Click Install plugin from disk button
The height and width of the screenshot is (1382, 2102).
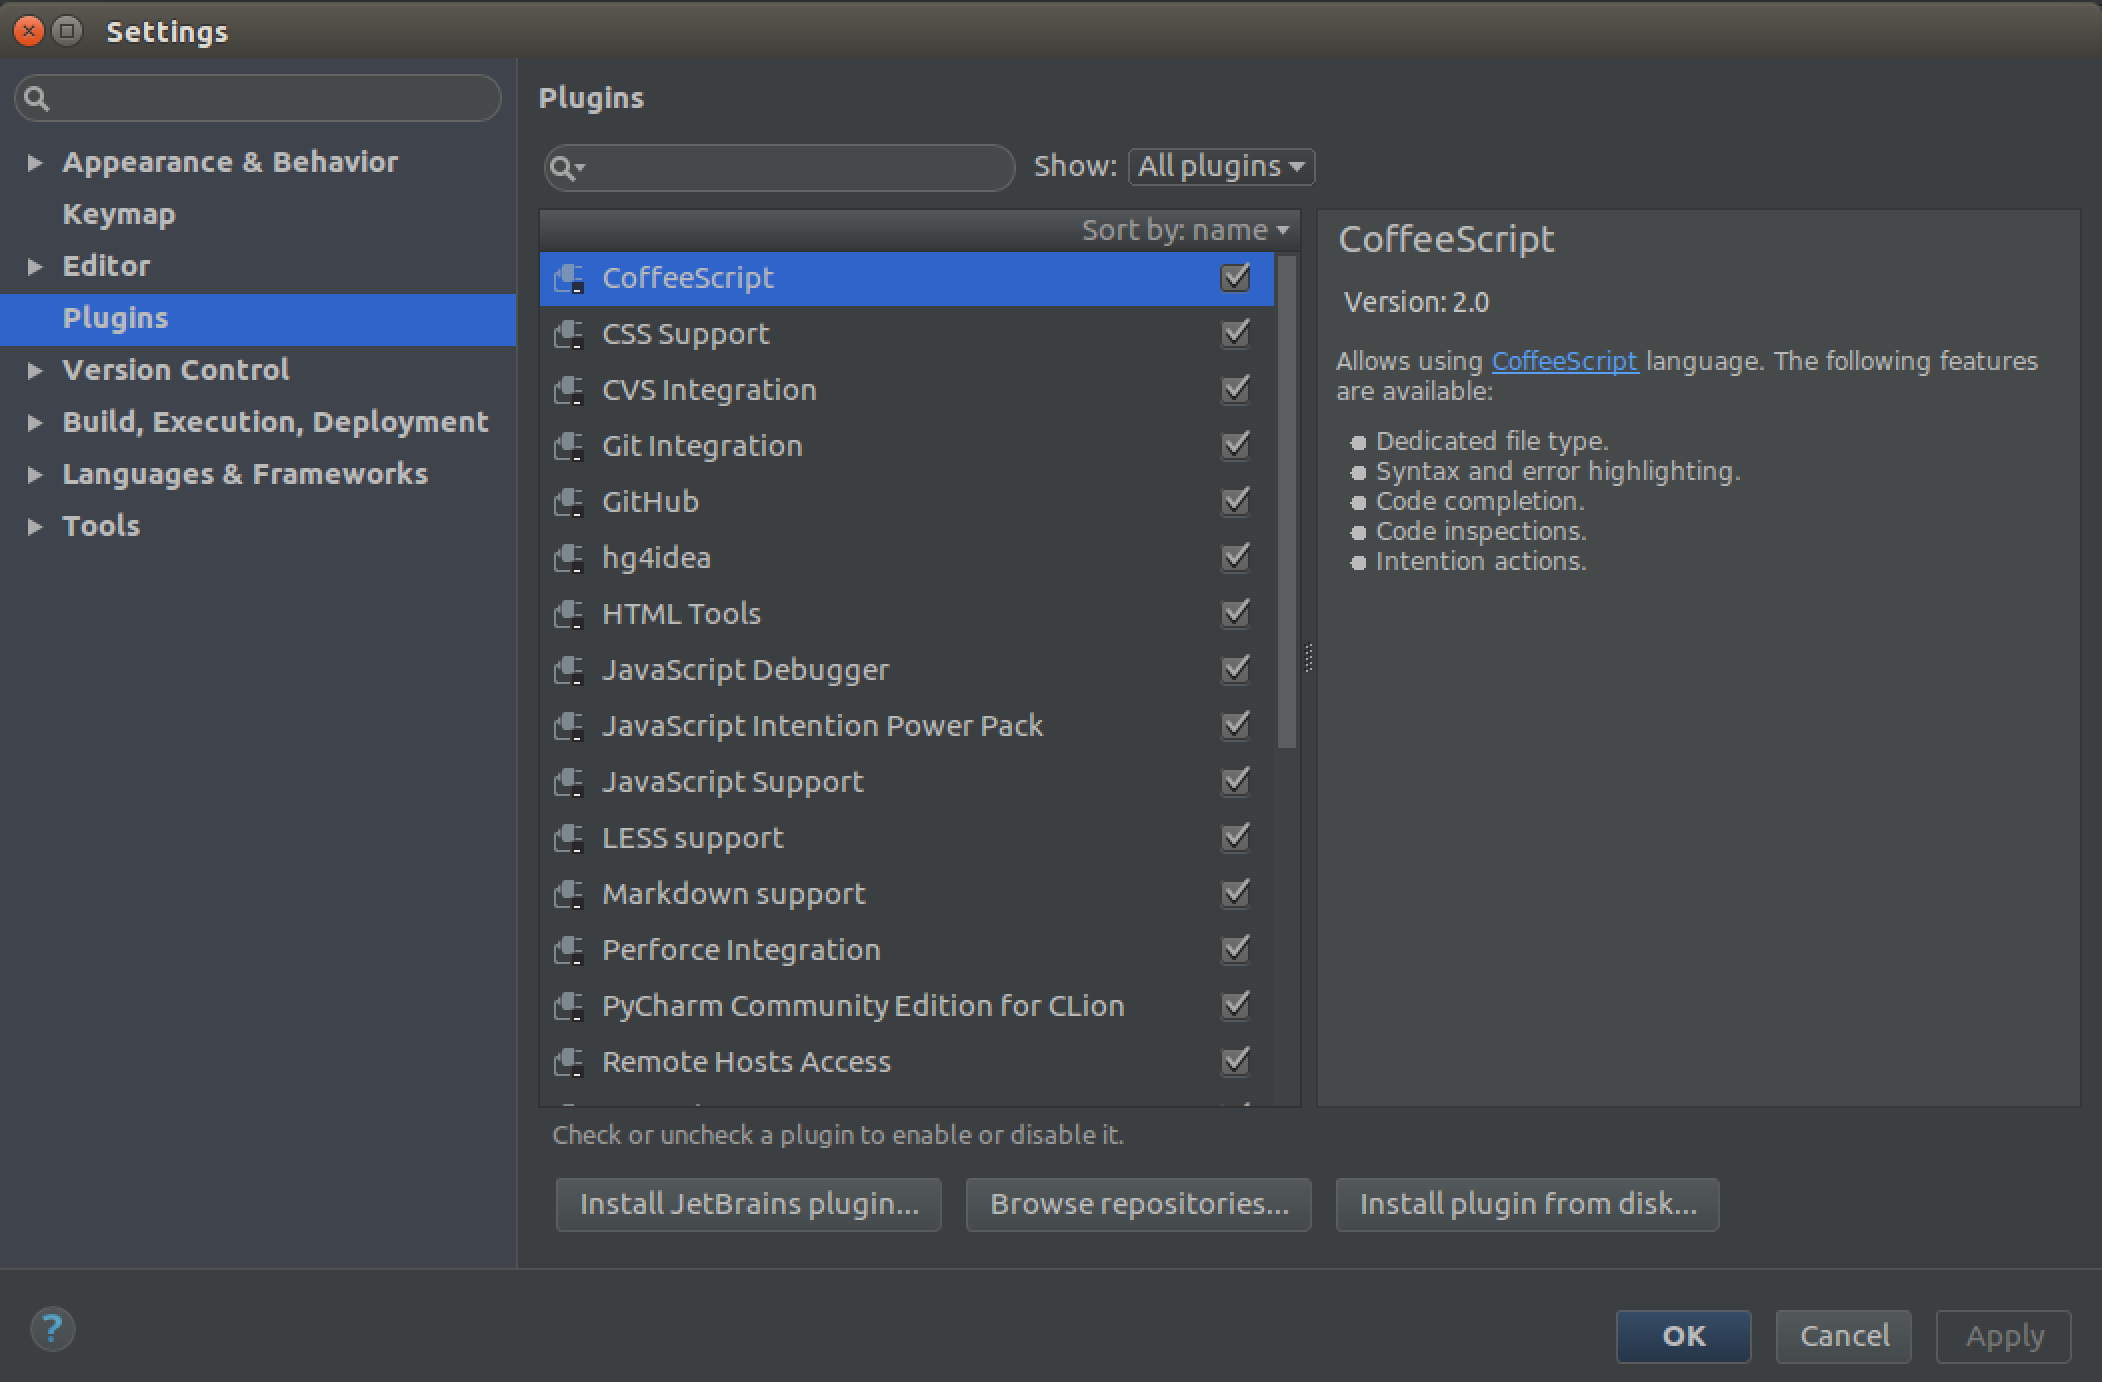1528,1204
